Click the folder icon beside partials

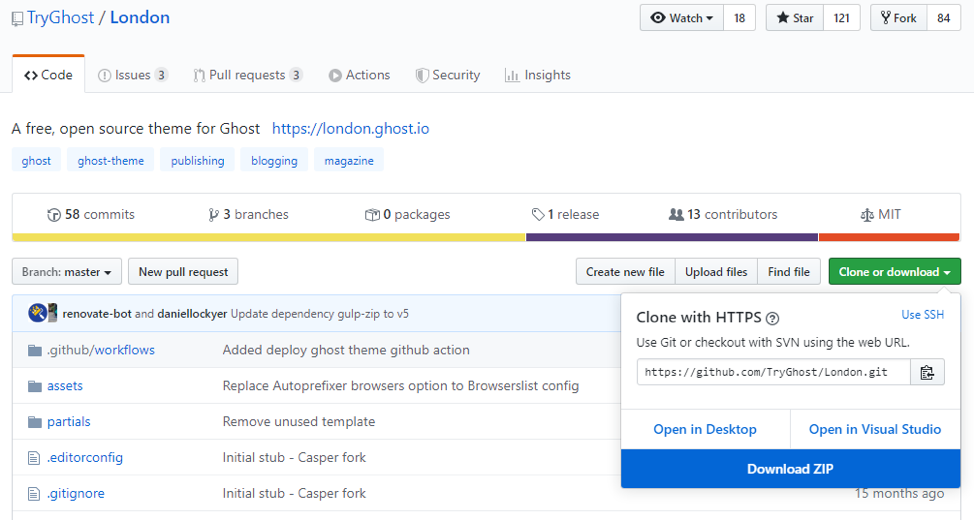click(x=35, y=422)
